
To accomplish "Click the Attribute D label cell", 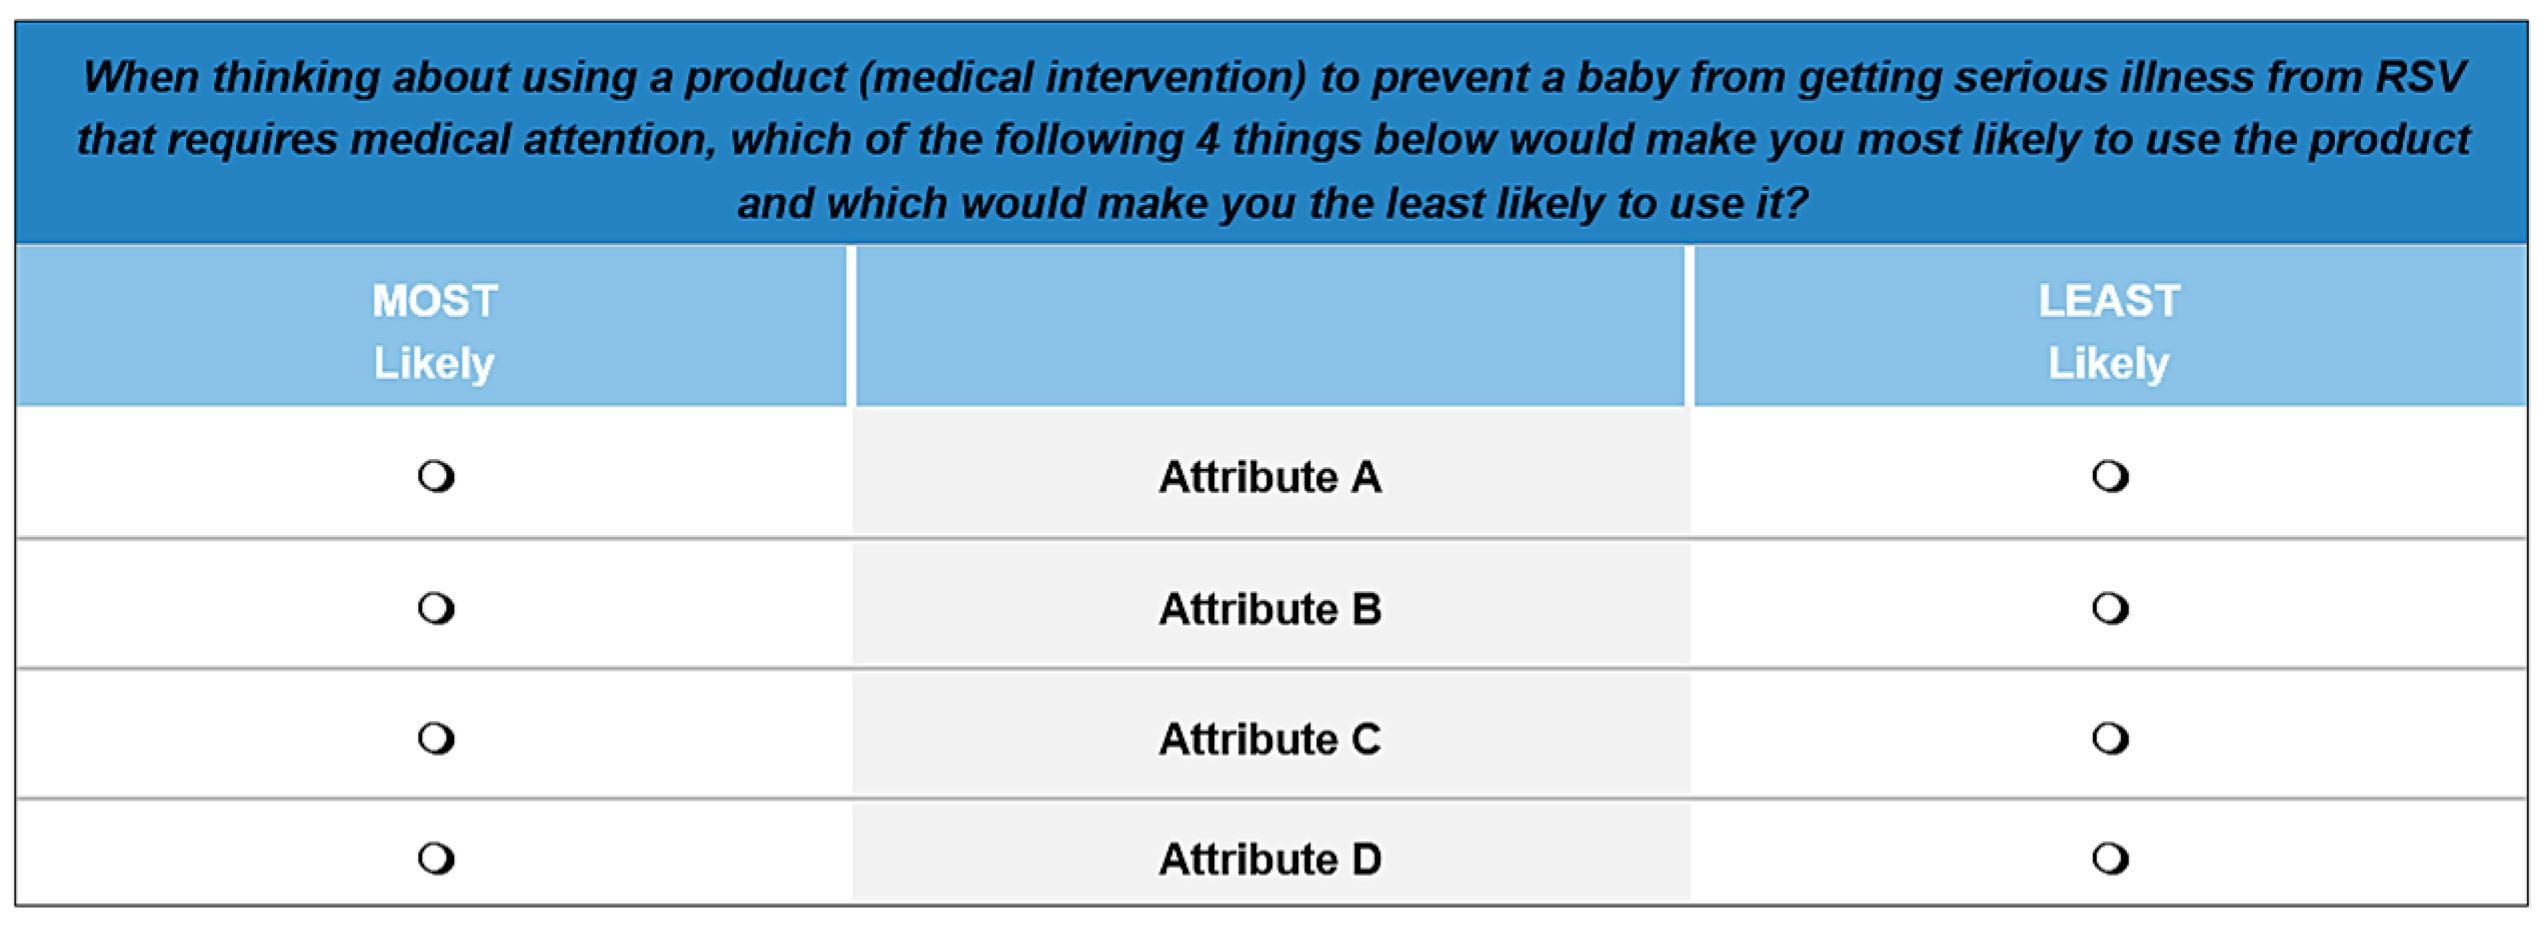I will click(1270, 859).
